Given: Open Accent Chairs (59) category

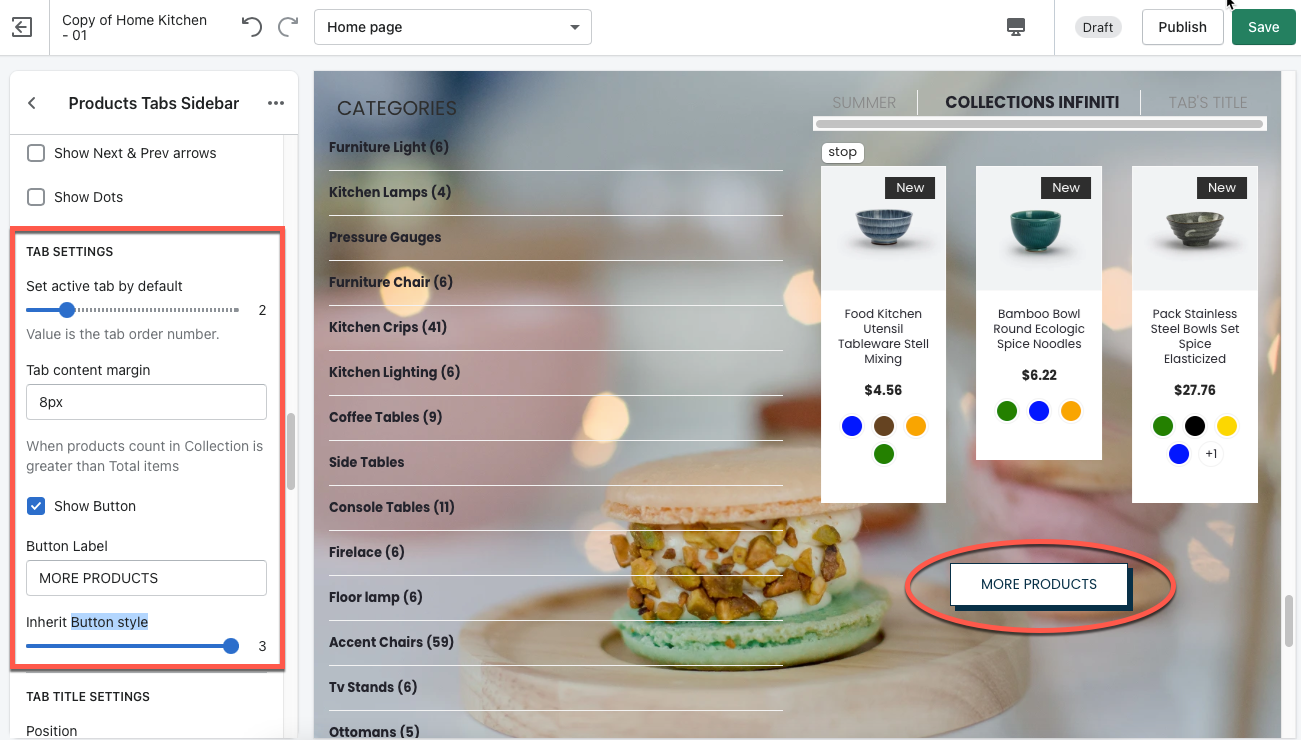Looking at the screenshot, I should 391,642.
